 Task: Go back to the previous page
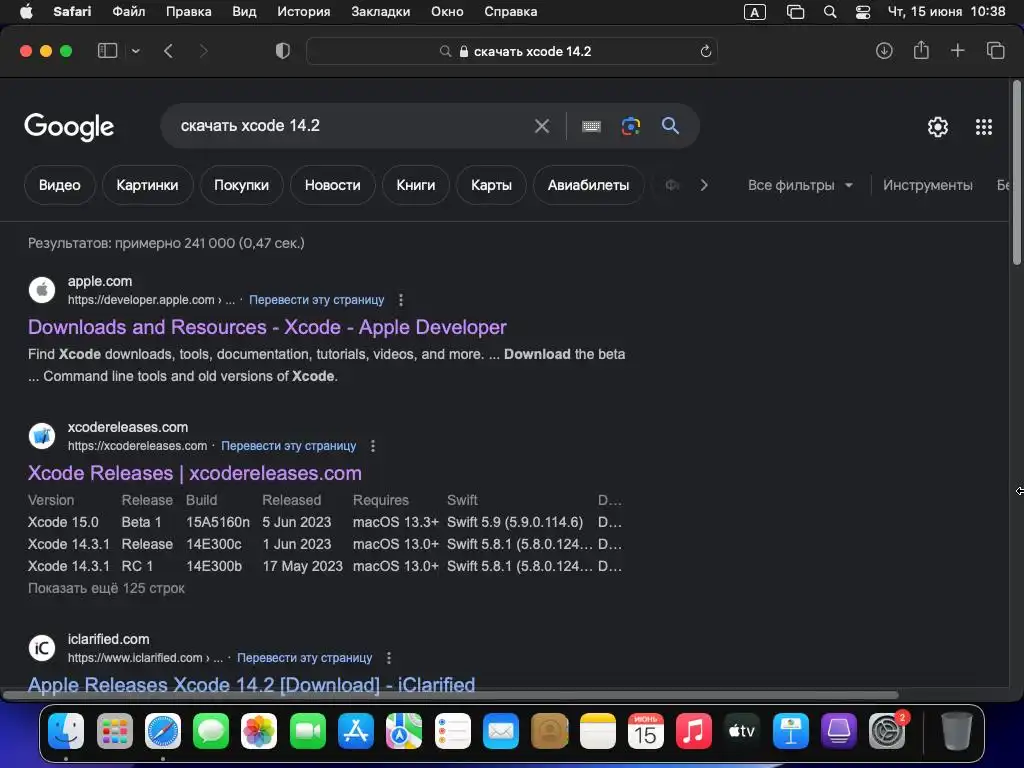[x=168, y=51]
